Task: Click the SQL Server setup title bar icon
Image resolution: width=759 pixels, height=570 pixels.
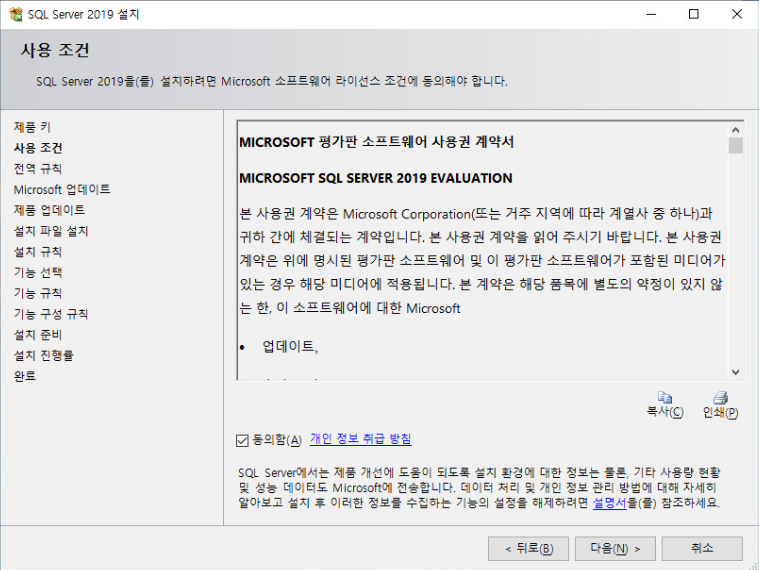Action: tap(15, 14)
